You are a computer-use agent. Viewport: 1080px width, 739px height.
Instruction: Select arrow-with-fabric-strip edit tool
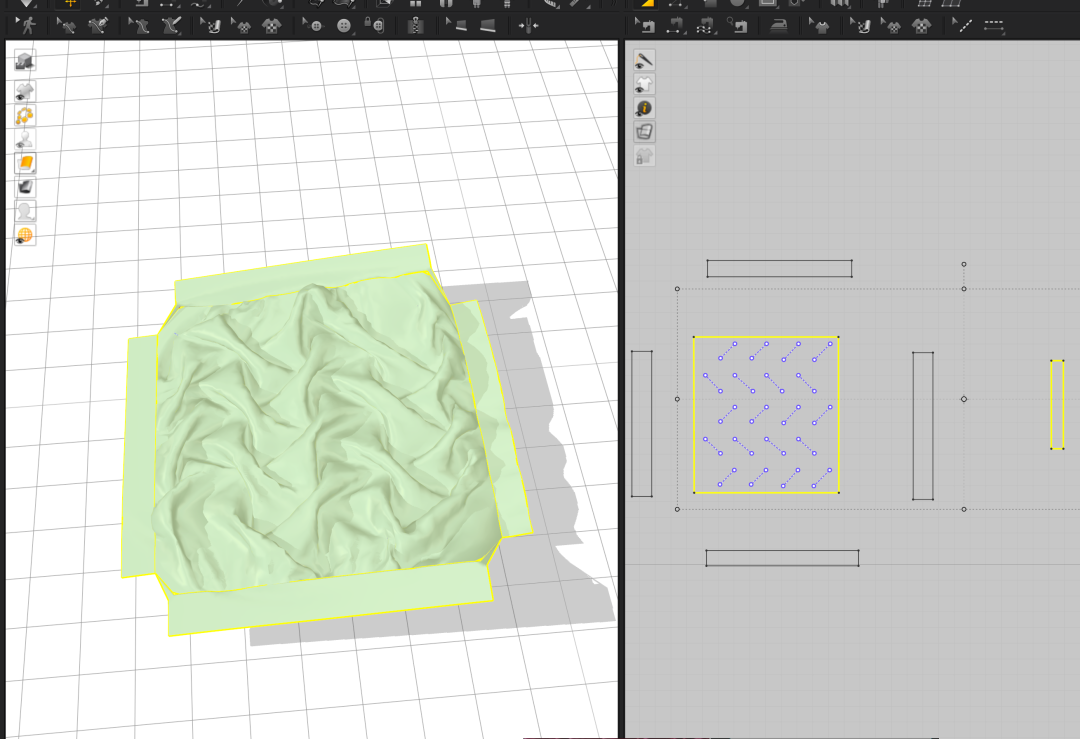[x=456, y=26]
